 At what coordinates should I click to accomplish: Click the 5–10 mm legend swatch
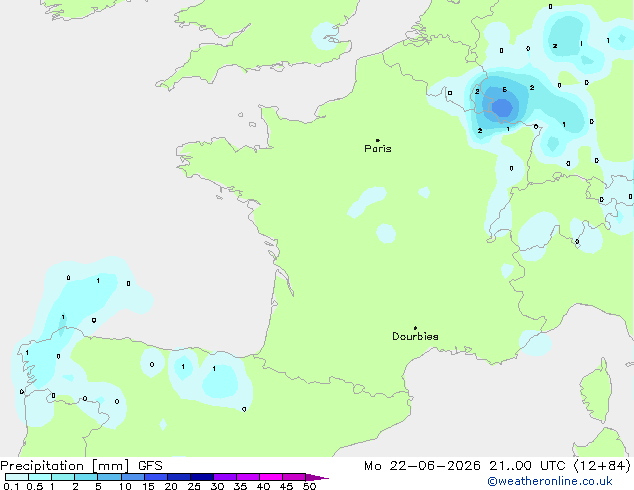tap(109, 477)
